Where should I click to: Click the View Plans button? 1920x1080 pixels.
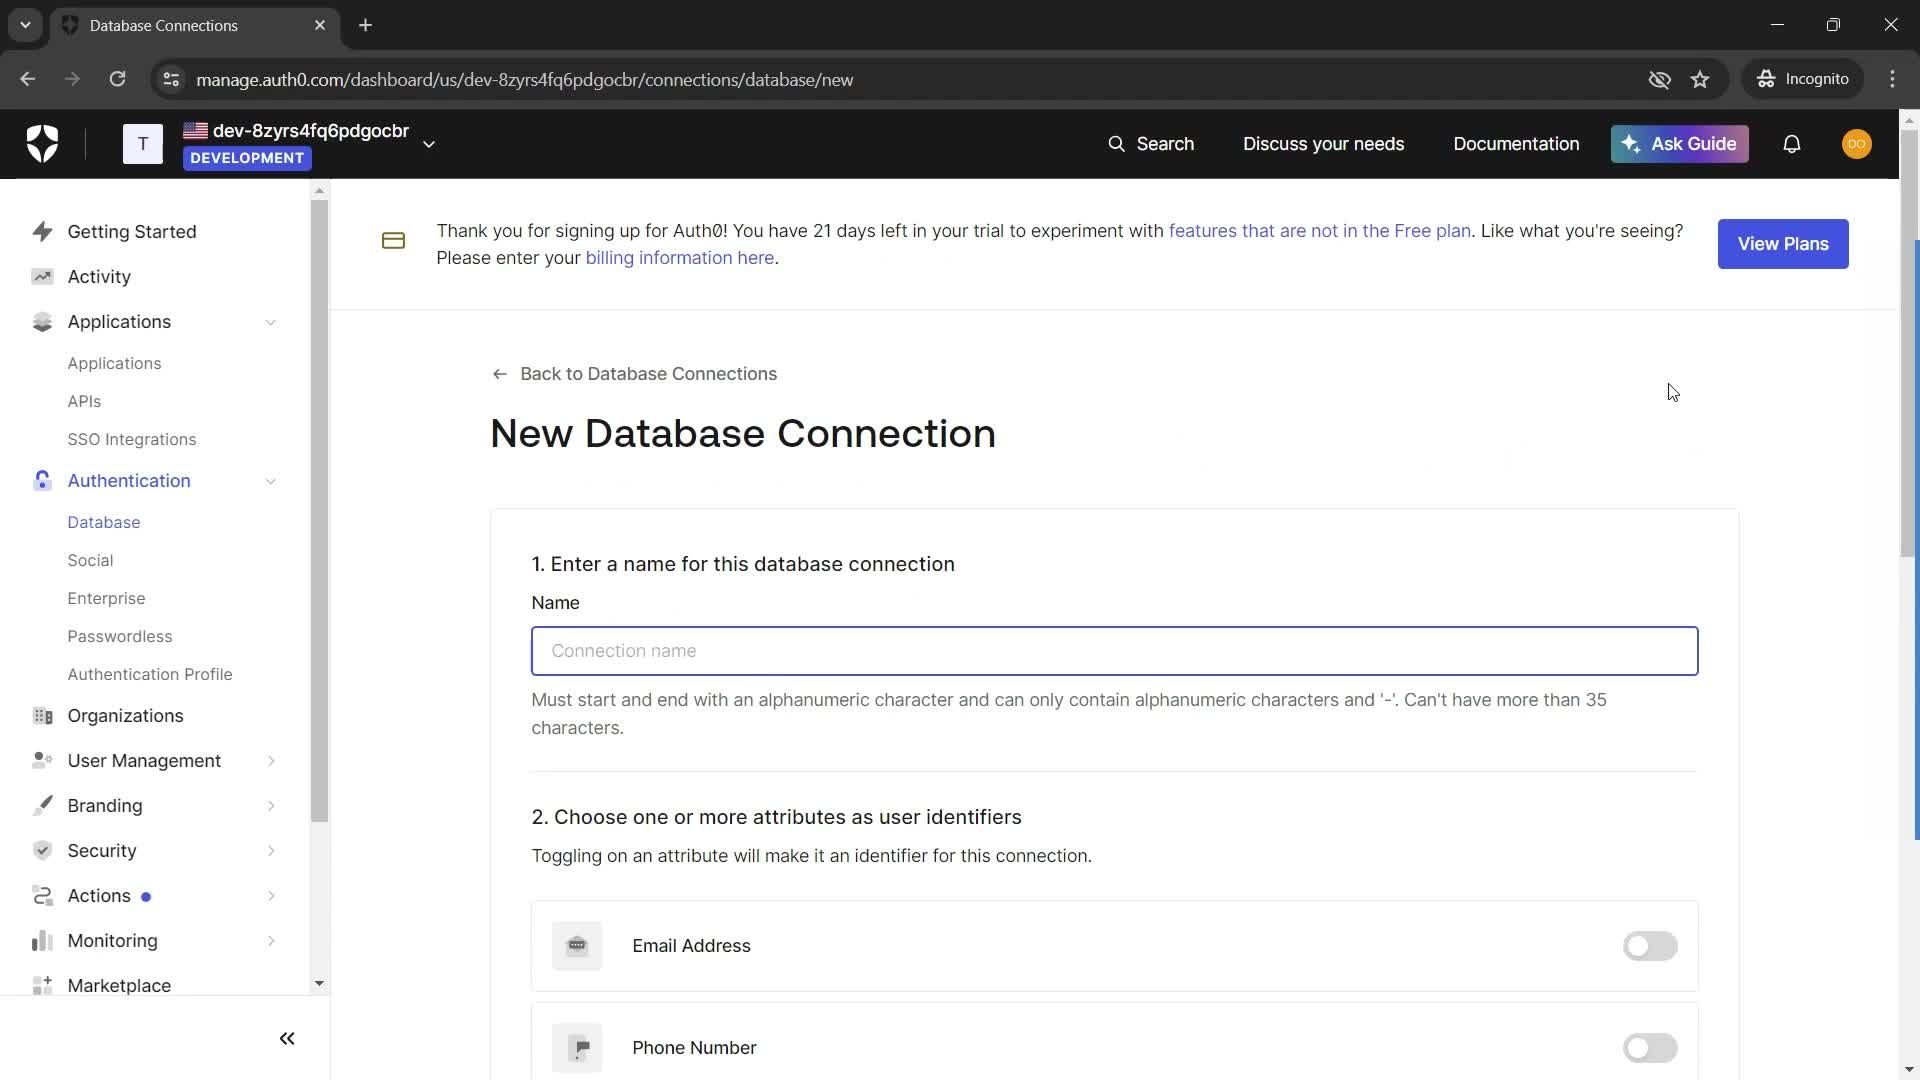[1783, 244]
